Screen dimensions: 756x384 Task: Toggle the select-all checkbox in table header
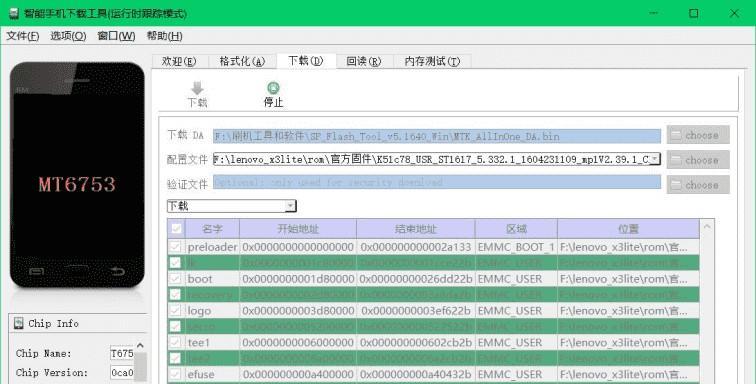[176, 229]
